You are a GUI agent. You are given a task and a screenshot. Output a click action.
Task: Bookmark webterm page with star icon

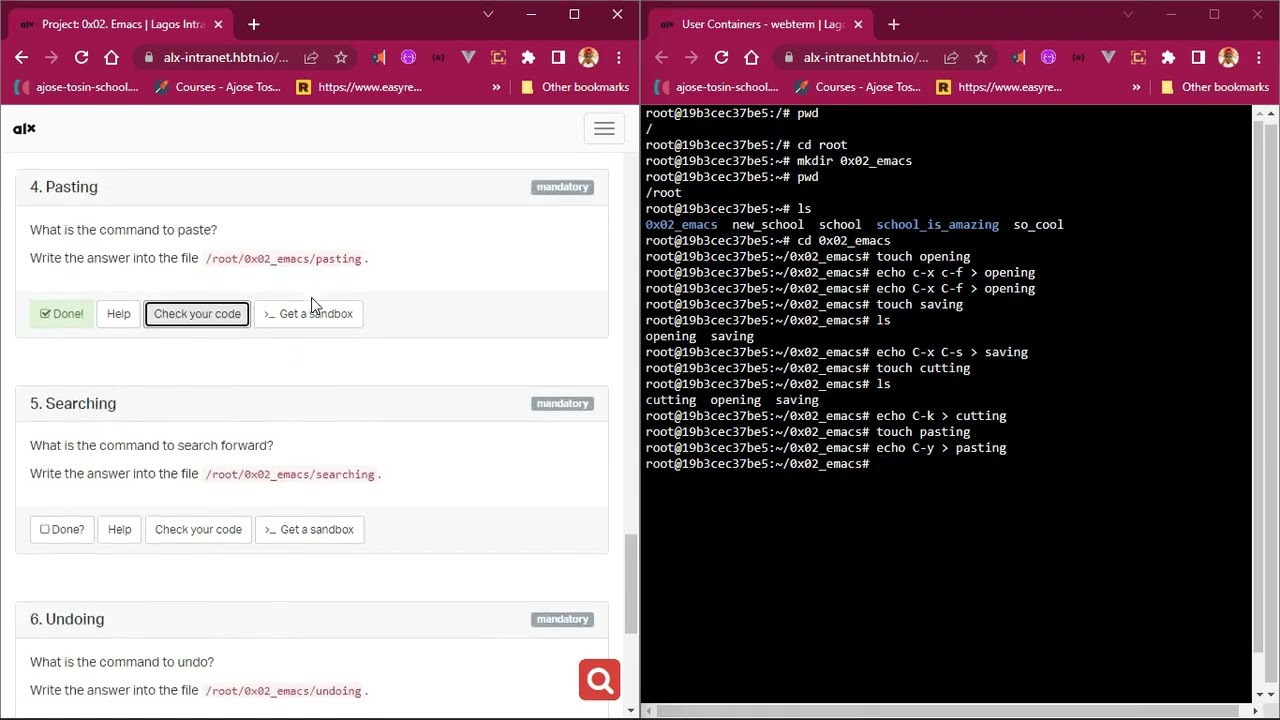(981, 58)
